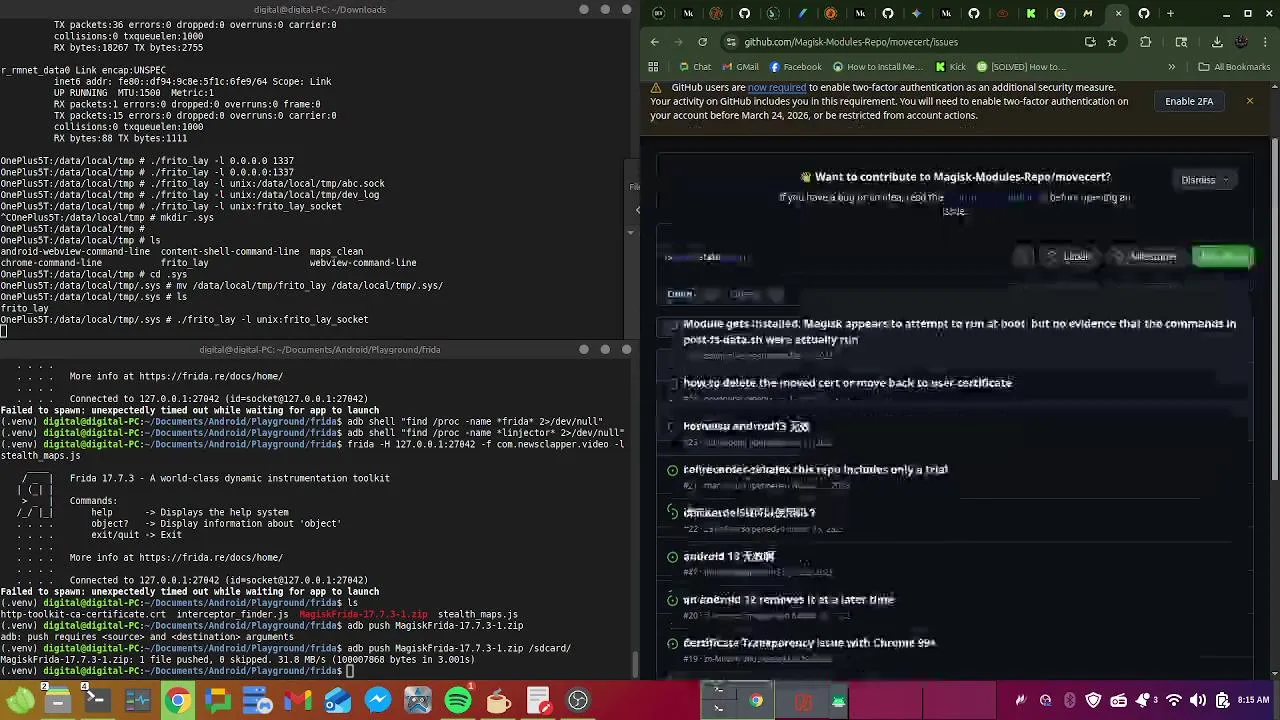1280x720 pixels.
Task: Click the frida terminal scrollbar
Action: (x=636, y=664)
